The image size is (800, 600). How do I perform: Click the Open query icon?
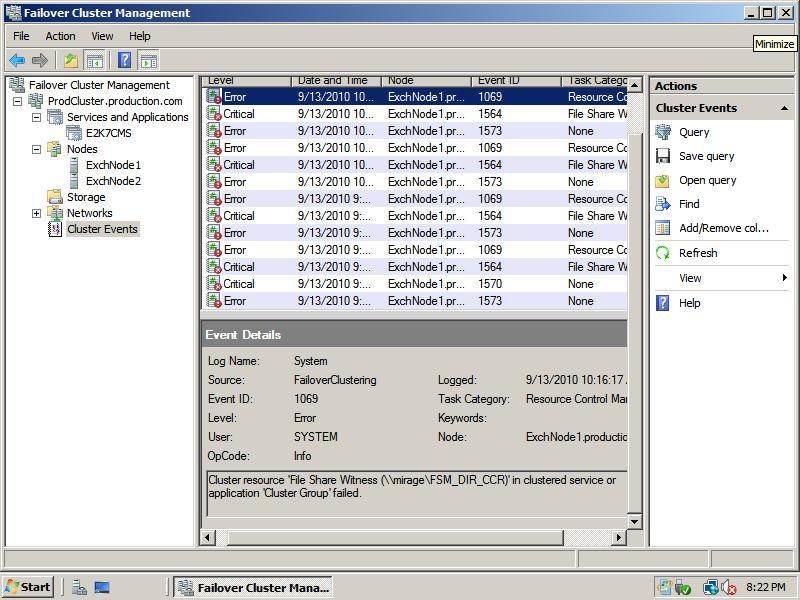(x=663, y=180)
